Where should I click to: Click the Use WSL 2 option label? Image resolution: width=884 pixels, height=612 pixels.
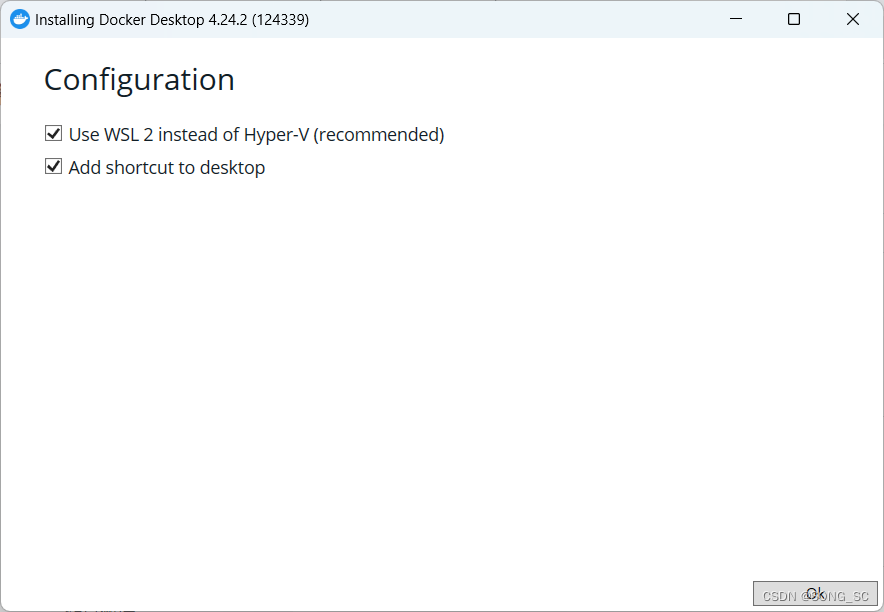tap(255, 134)
